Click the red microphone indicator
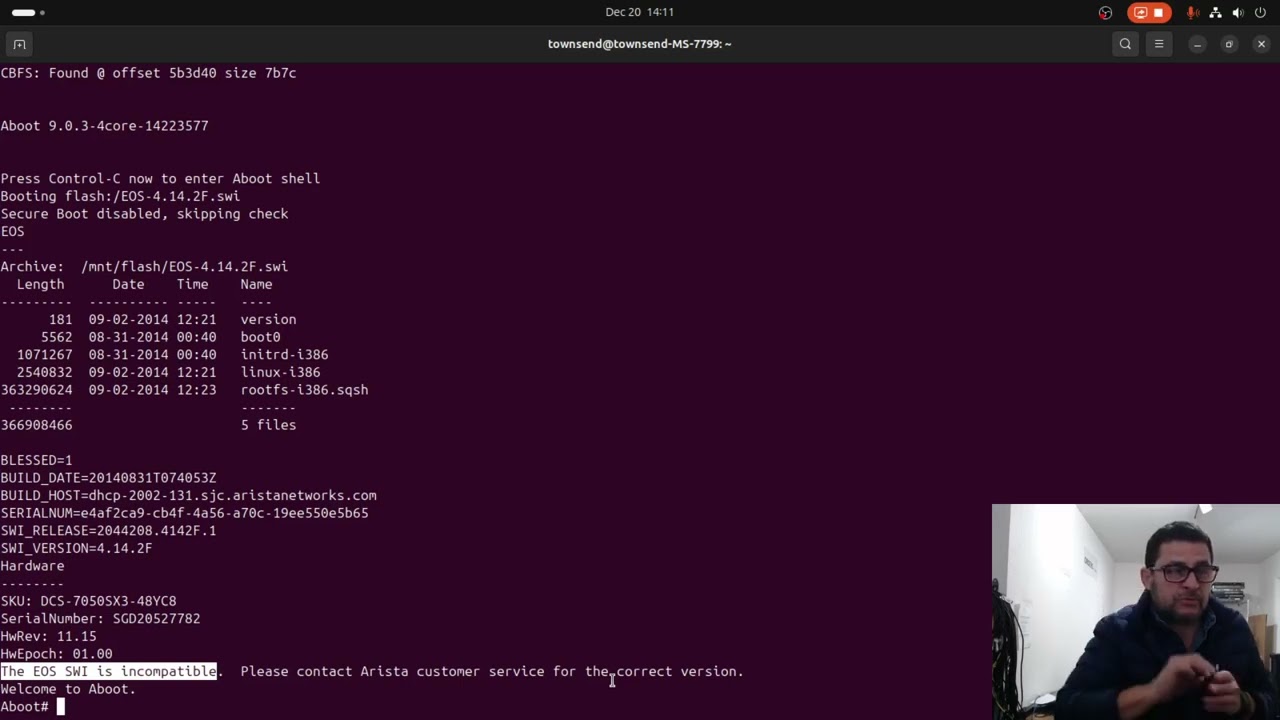 (x=1192, y=12)
